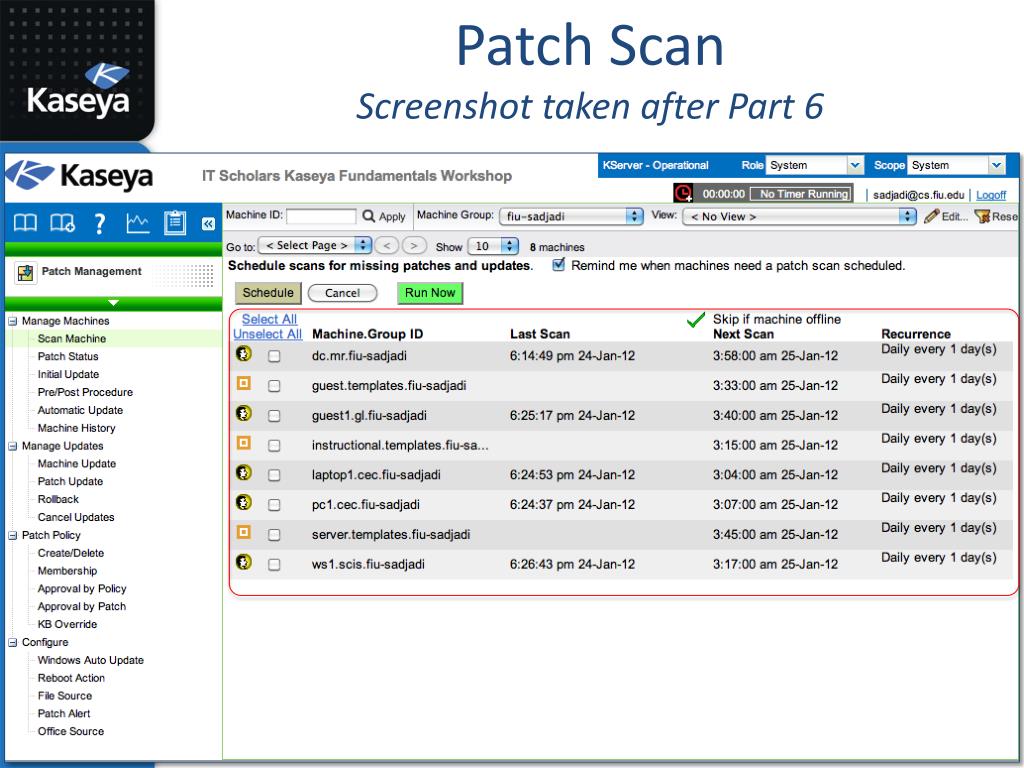The height and width of the screenshot is (768, 1024).
Task: Tick the pc1.cec.fiu-sadjadi checkbox
Action: tap(274, 505)
